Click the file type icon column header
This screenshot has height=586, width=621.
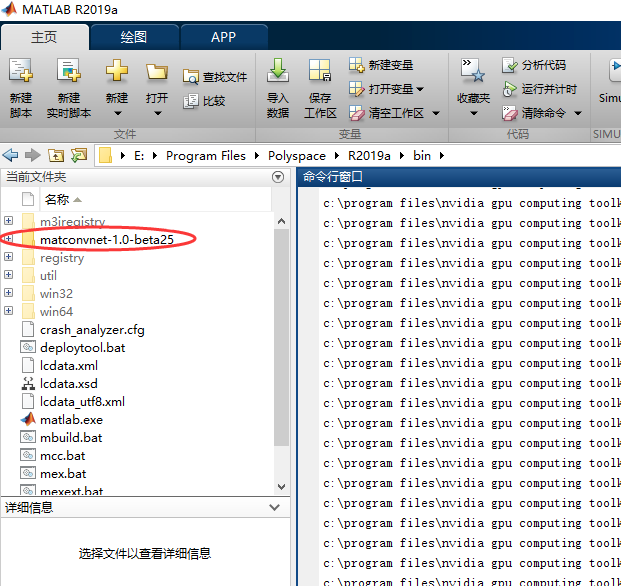(28, 199)
